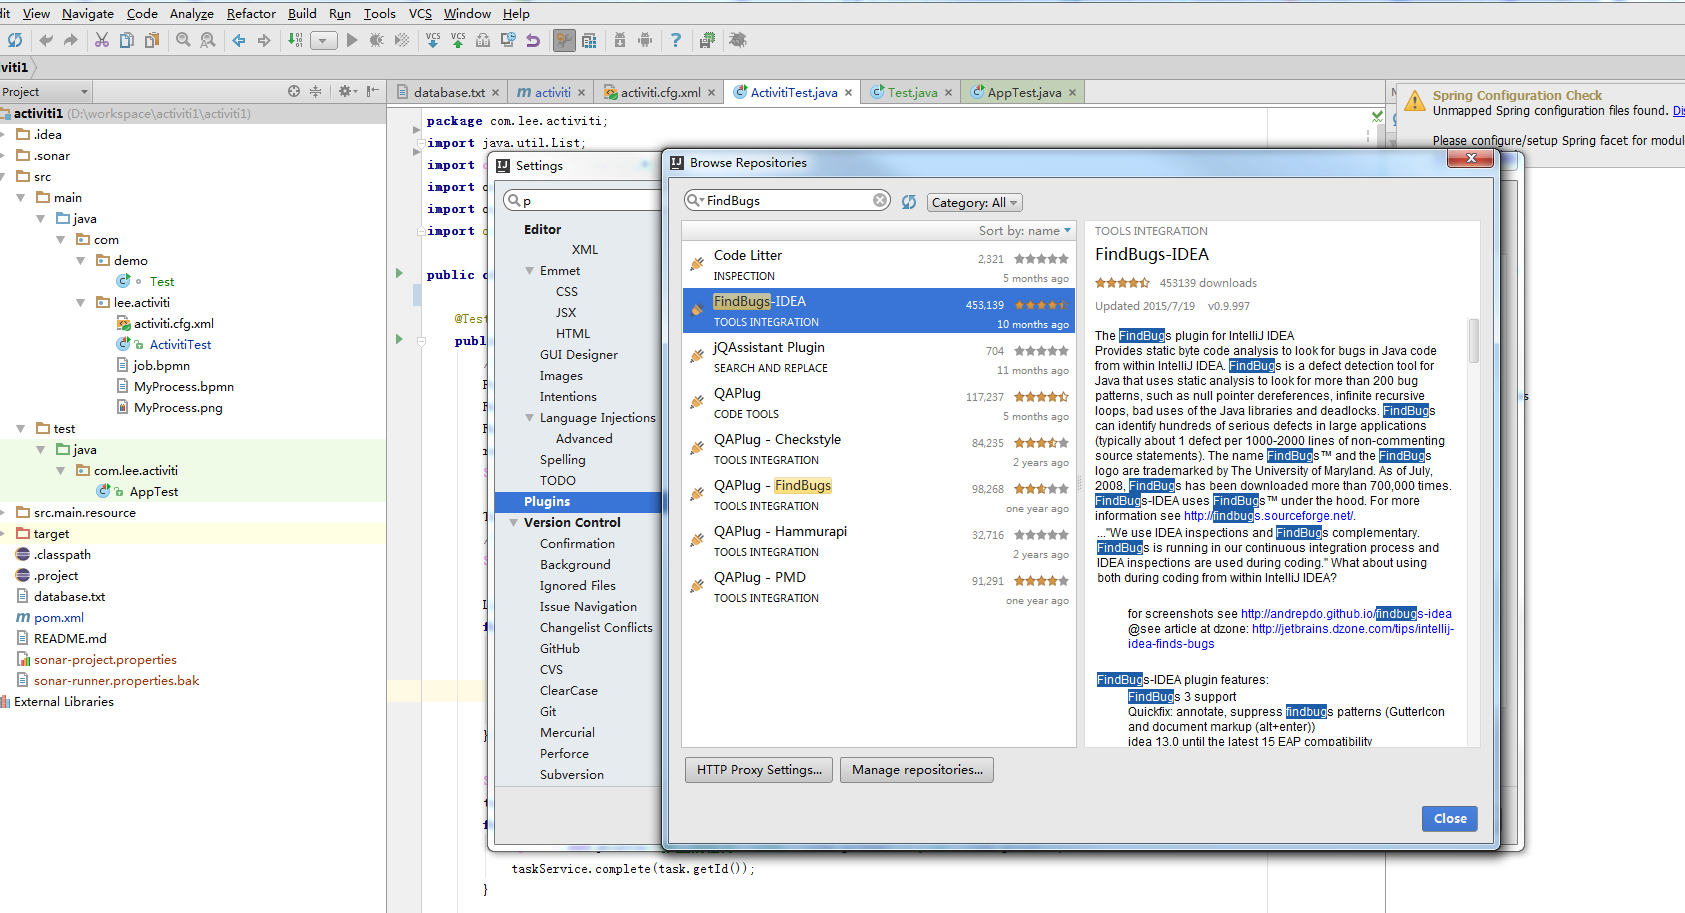Click the Copy icon in toolbar

(x=126, y=40)
